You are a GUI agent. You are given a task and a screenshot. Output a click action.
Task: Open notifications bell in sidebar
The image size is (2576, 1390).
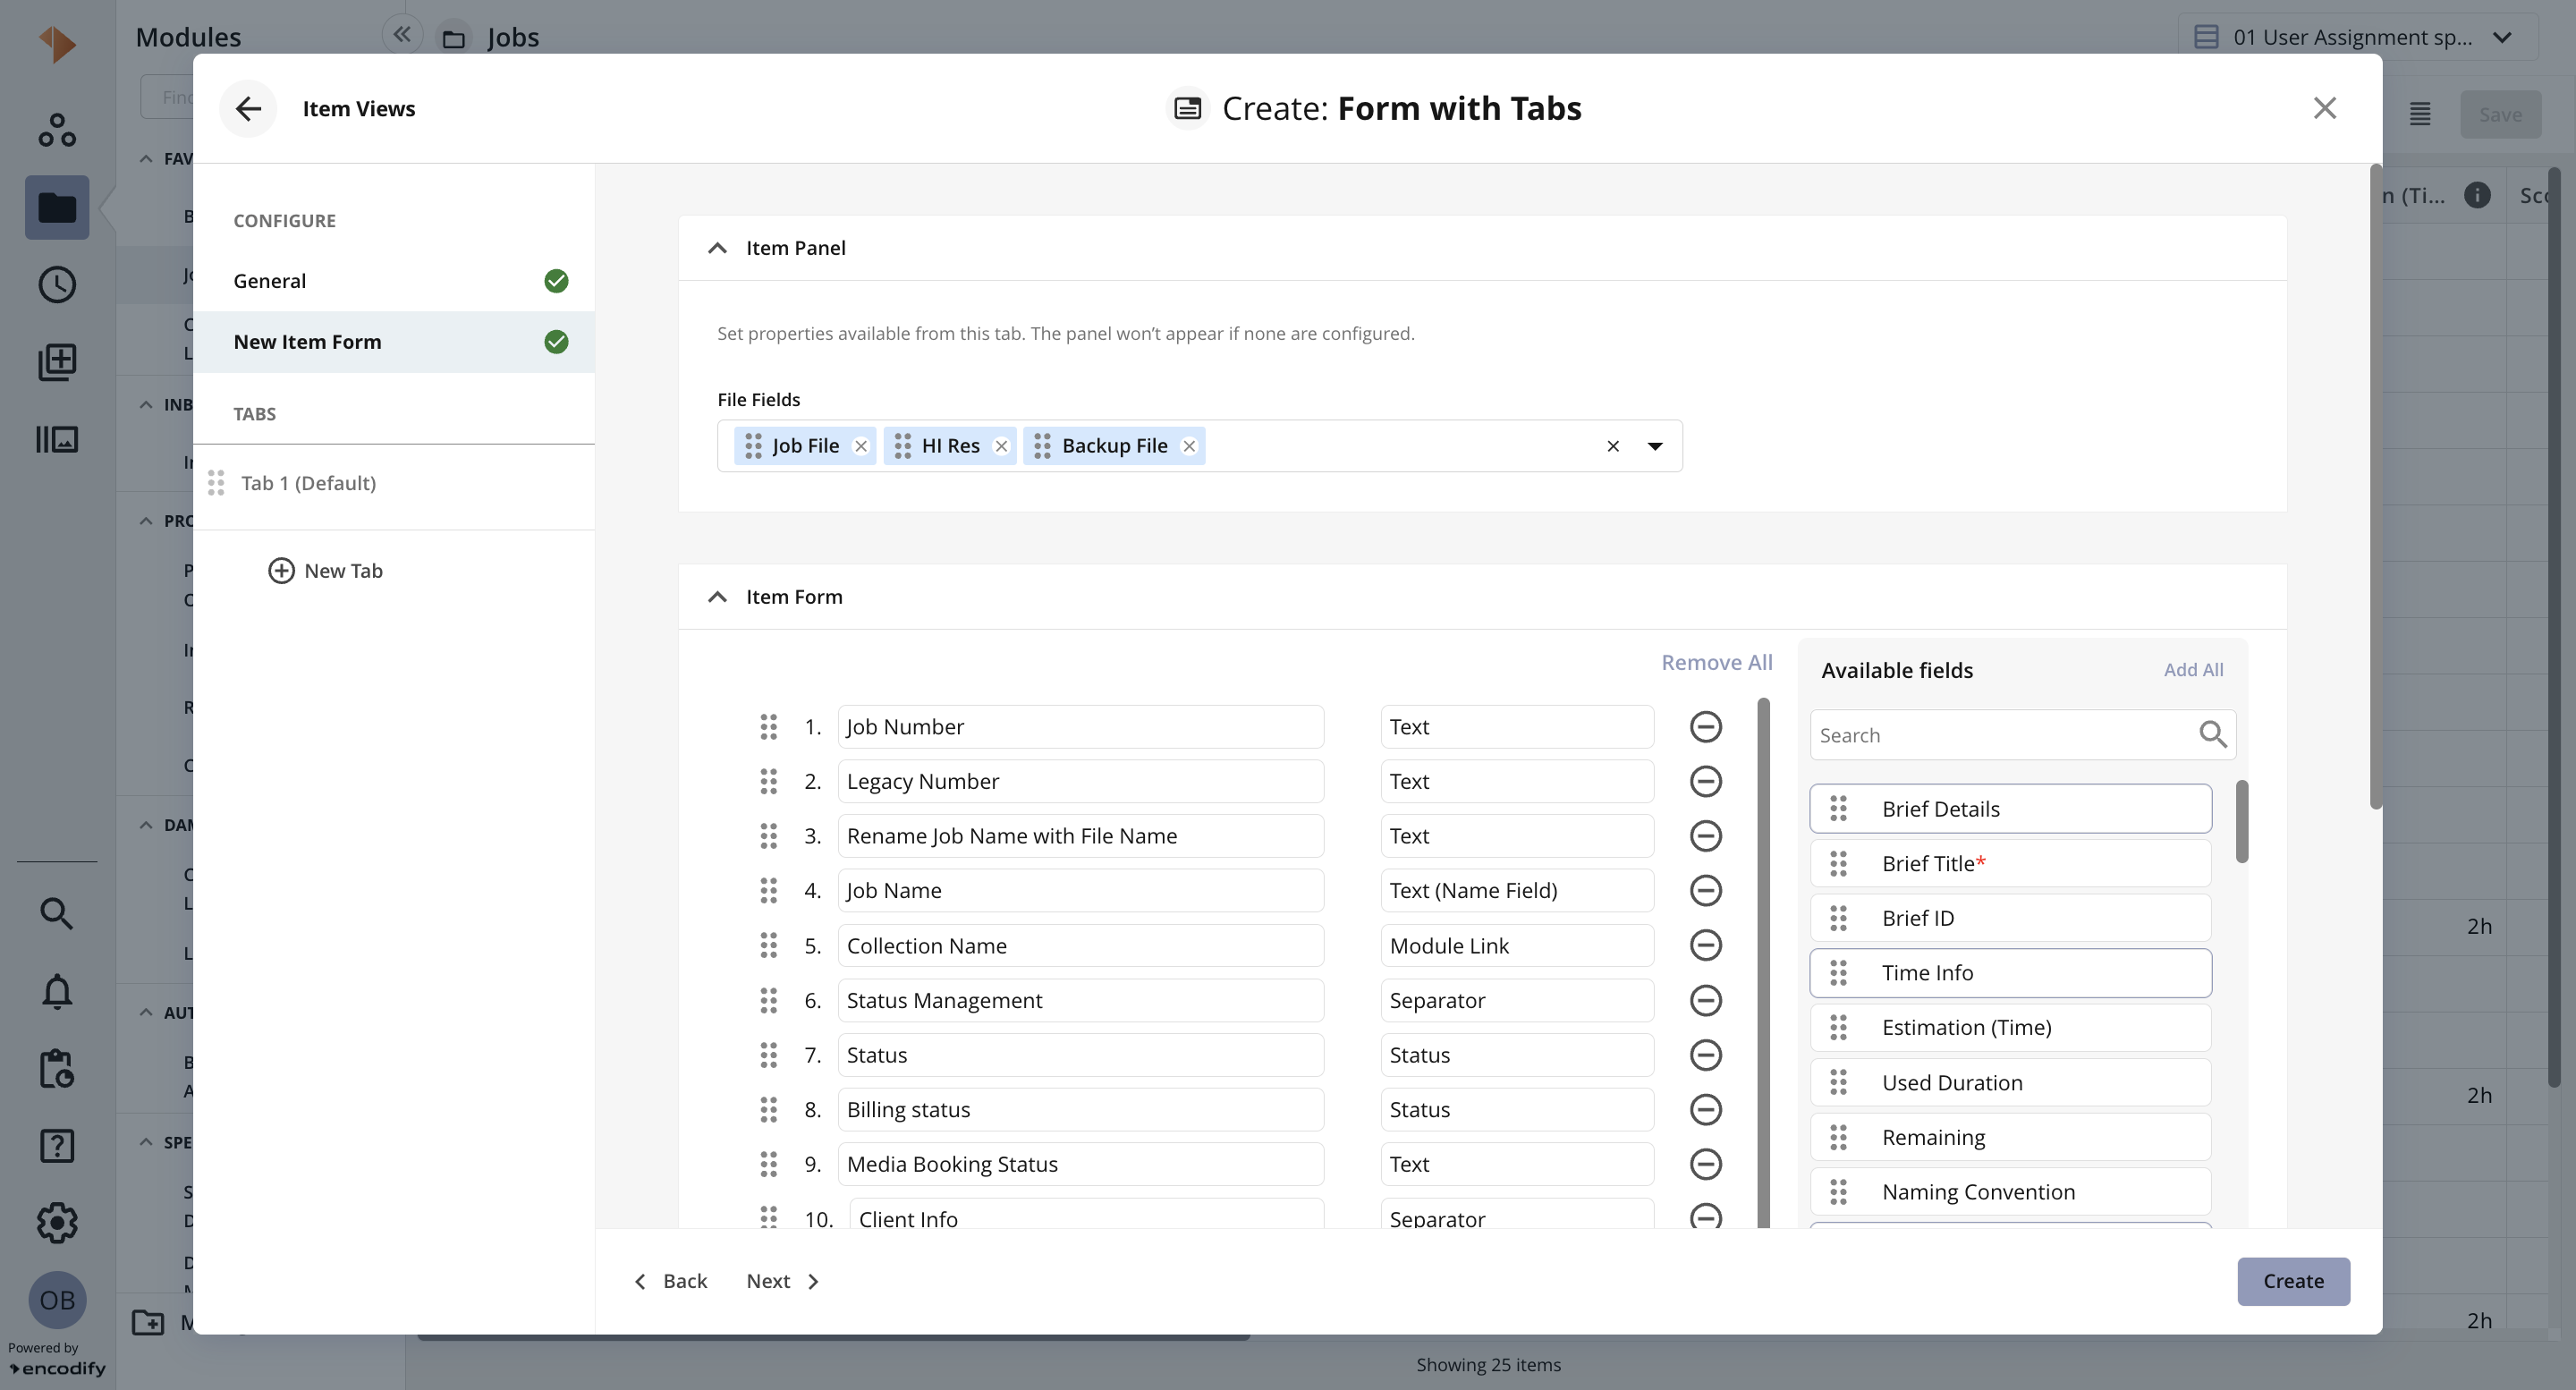[57, 991]
